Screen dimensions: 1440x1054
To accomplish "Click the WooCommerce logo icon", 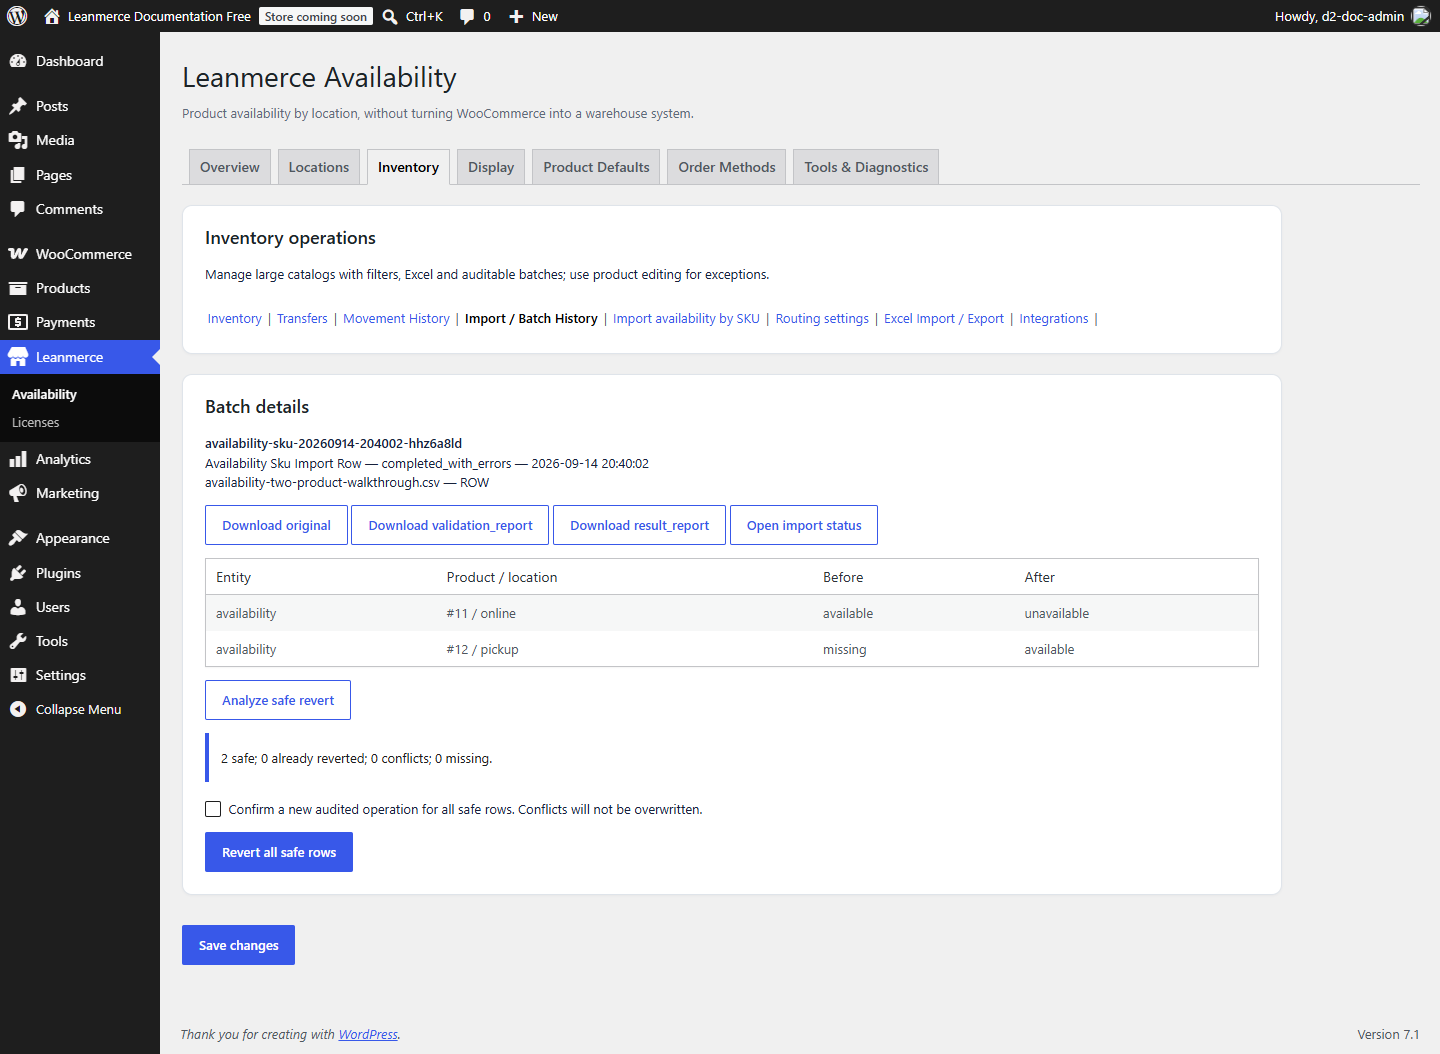I will click(x=18, y=254).
